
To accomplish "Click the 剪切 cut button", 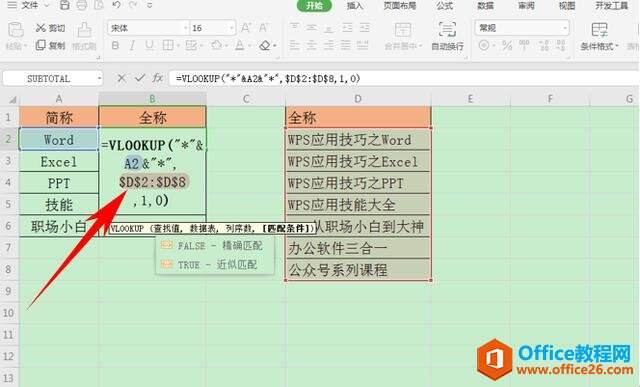I will click(50, 28).
